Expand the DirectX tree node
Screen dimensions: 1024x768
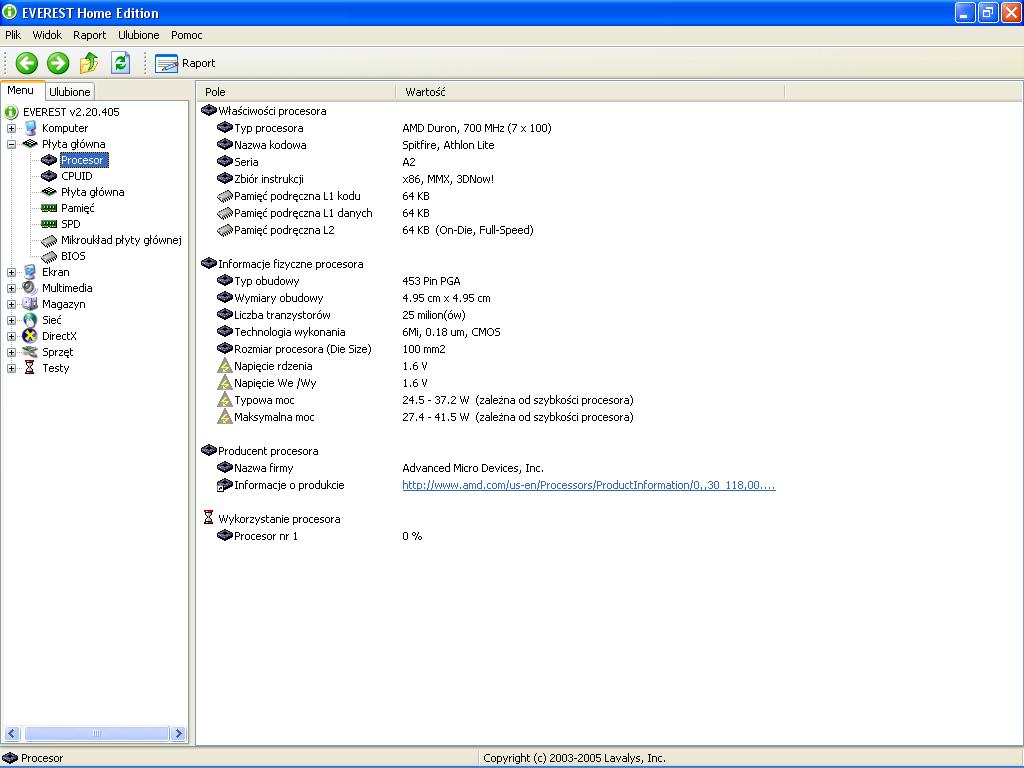11,336
